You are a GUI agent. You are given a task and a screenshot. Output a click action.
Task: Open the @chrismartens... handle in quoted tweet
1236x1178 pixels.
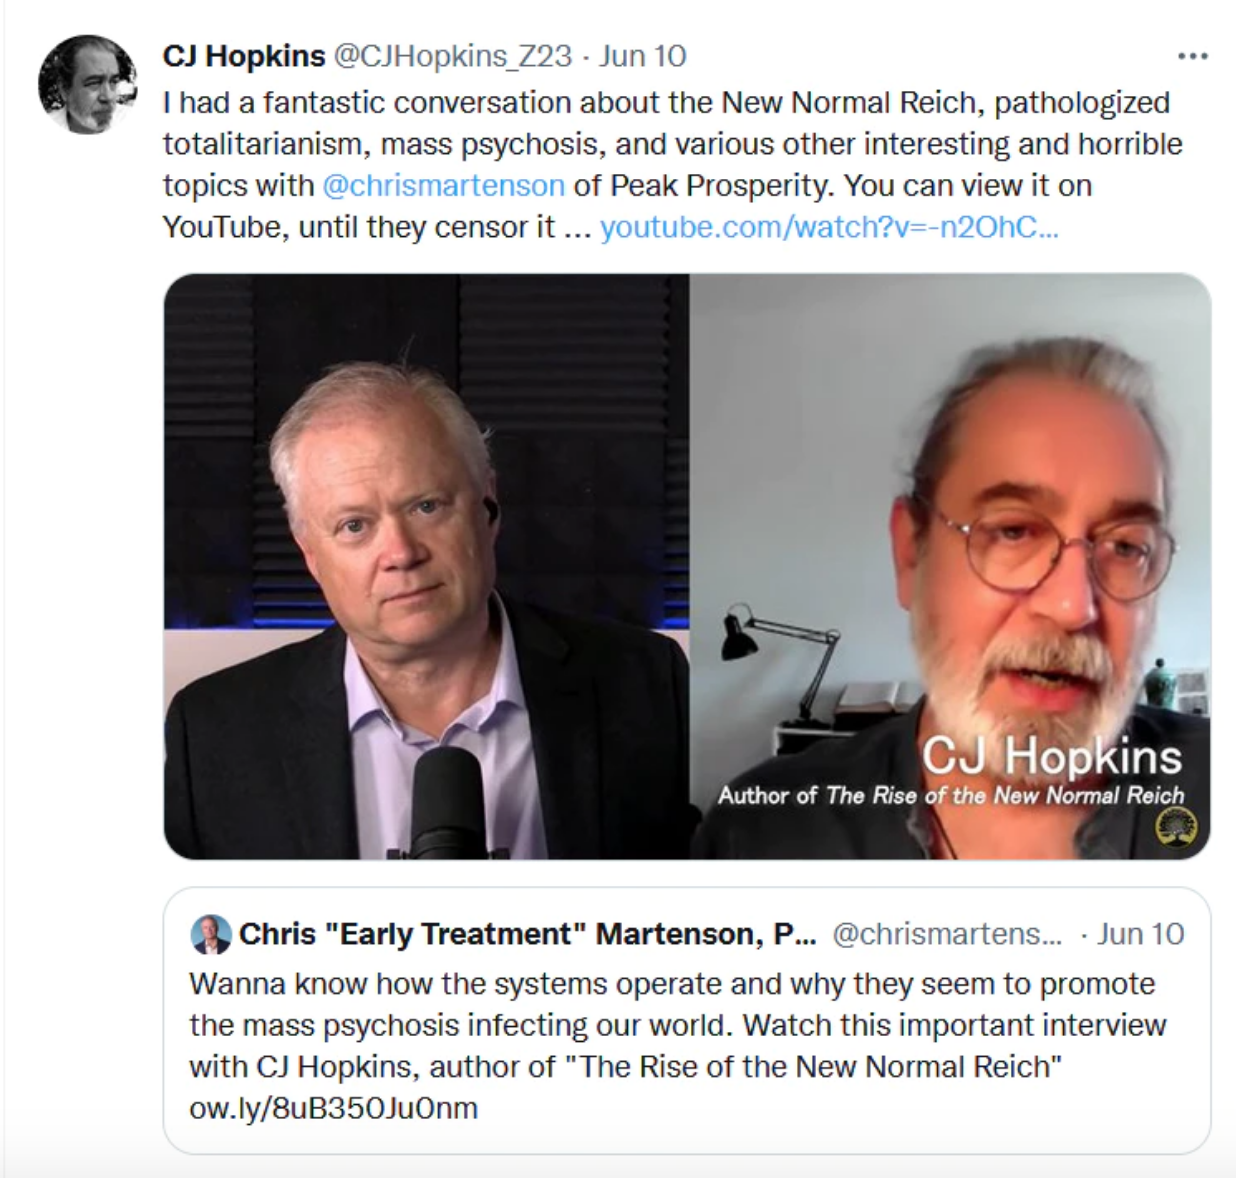coord(947,934)
